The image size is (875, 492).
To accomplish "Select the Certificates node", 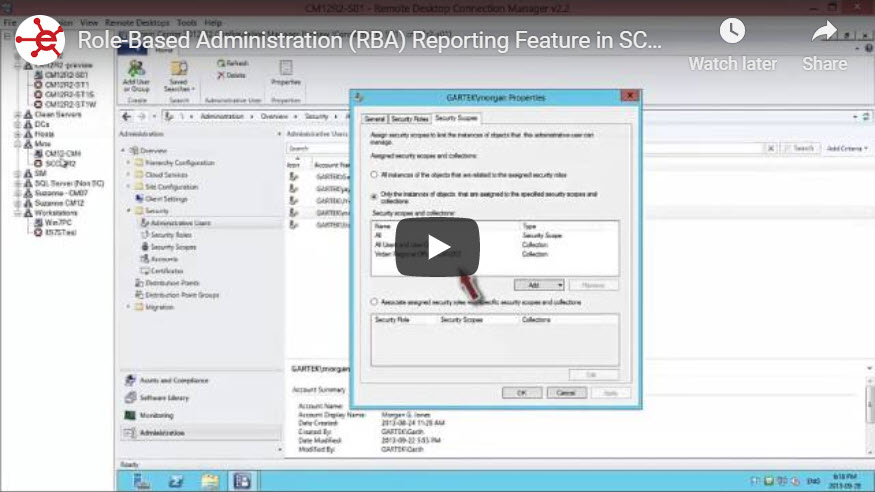I will point(167,271).
